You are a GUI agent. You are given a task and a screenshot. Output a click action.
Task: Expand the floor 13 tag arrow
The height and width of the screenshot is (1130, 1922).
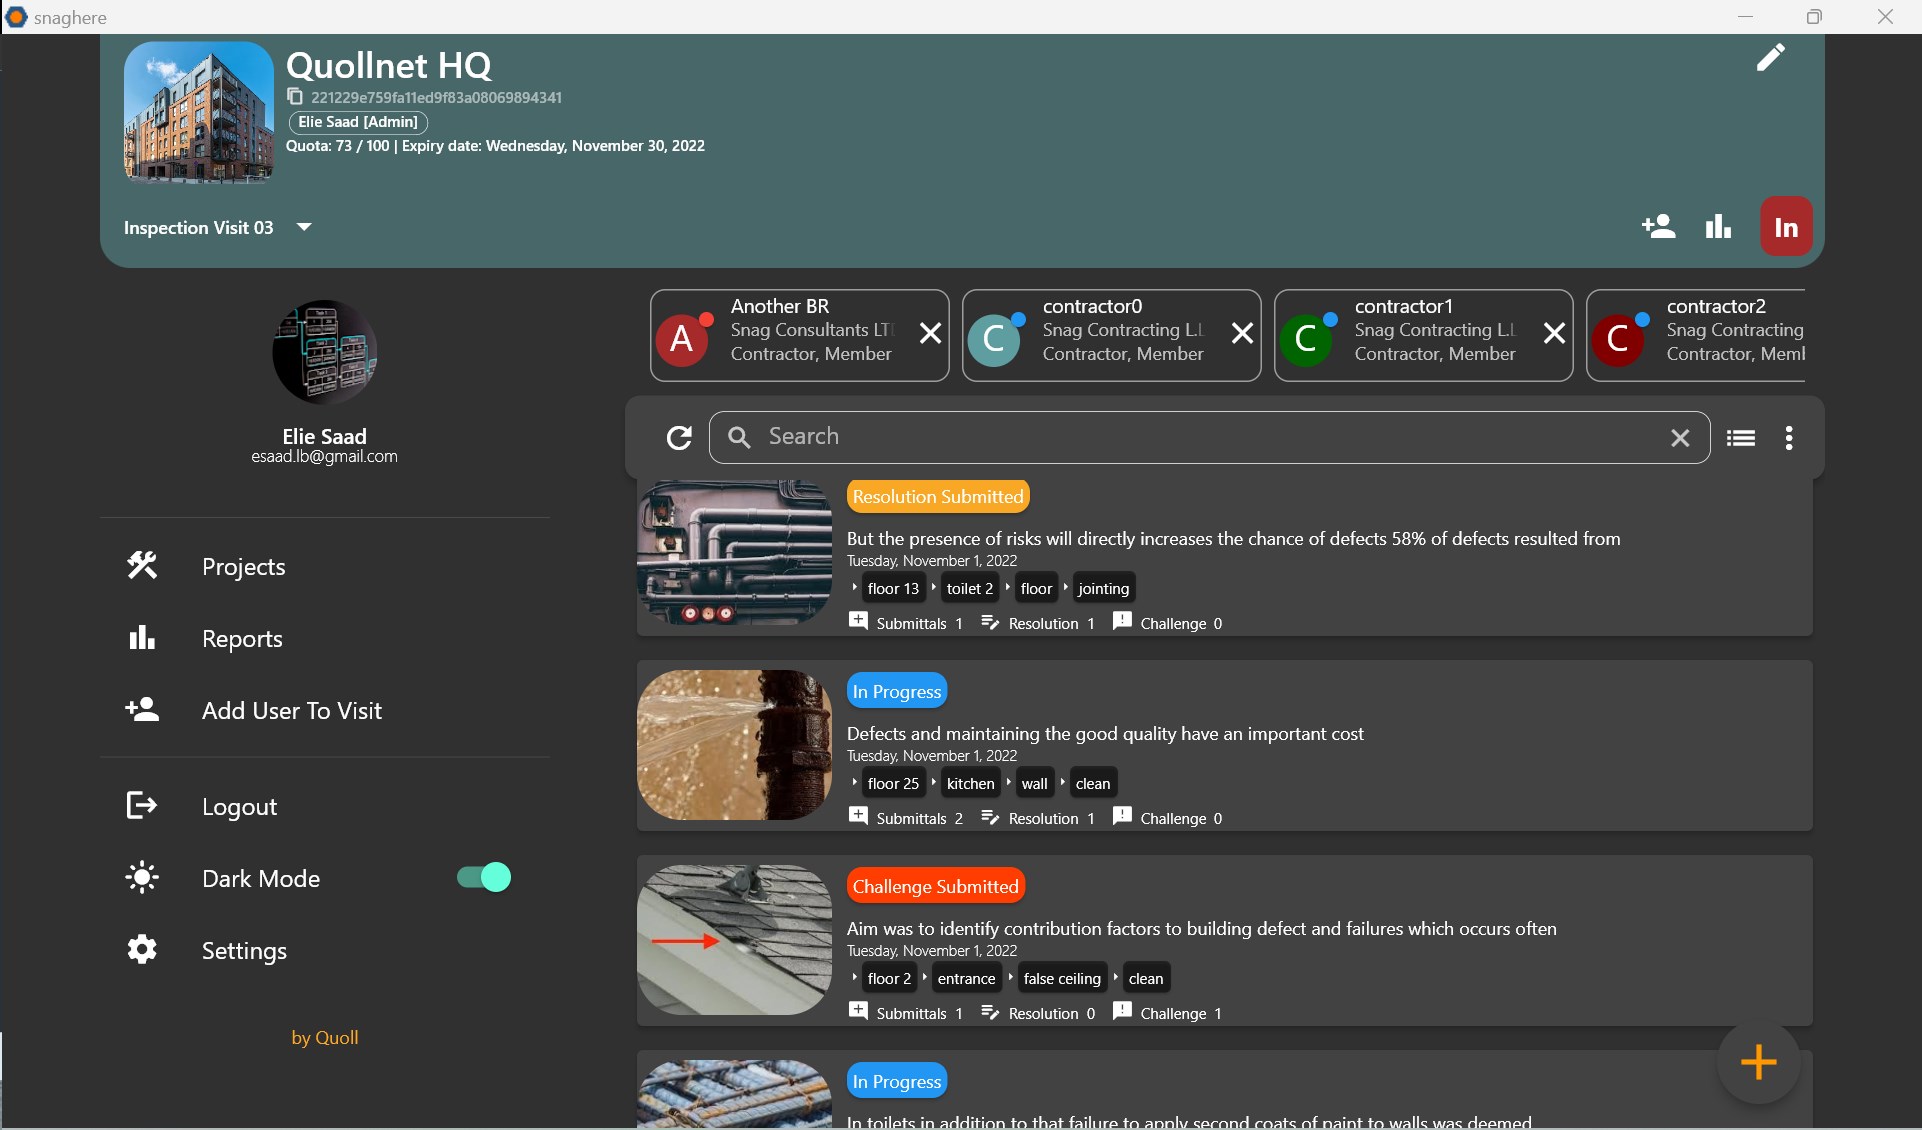tap(856, 588)
